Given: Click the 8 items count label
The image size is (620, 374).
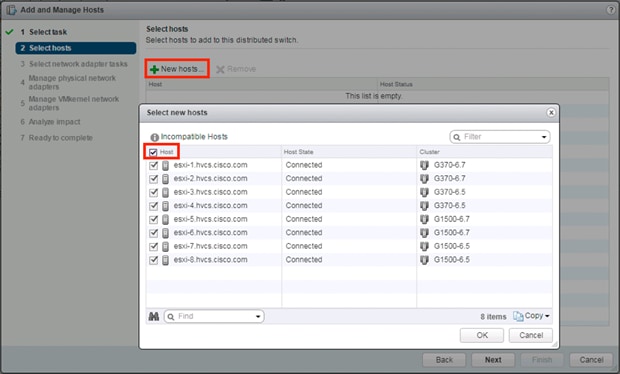Looking at the screenshot, I should 493,317.
